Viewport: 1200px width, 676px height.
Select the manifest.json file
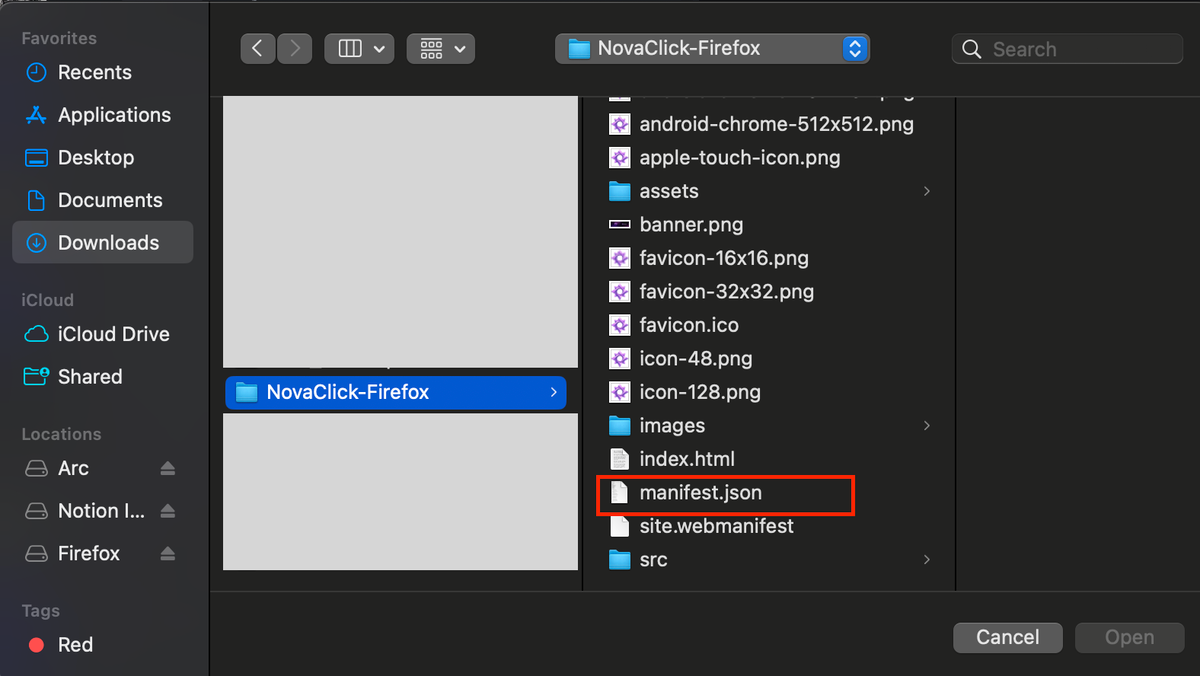[x=700, y=493]
